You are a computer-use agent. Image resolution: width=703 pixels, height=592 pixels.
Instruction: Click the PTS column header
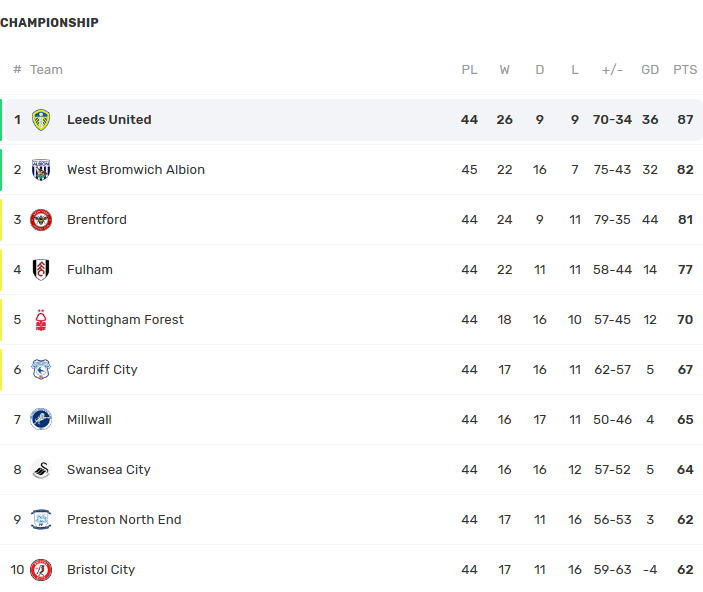(685, 70)
